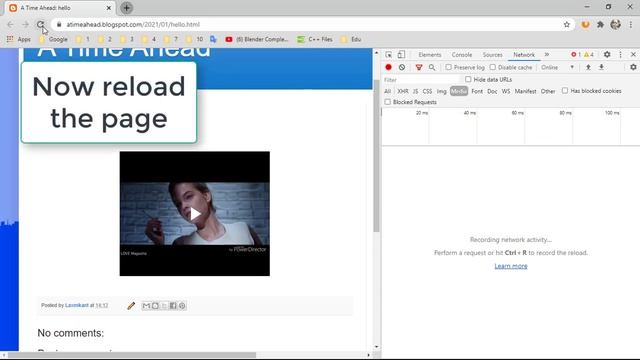The image size is (640, 360).
Task: Open the Learn more link
Action: pos(511,266)
